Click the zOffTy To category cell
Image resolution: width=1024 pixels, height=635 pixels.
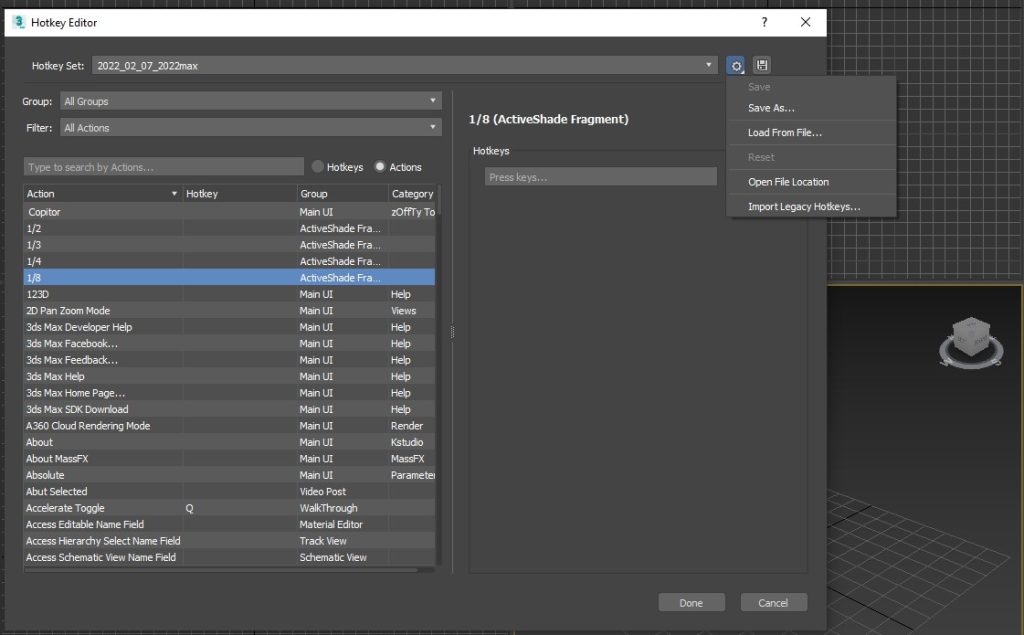412,212
